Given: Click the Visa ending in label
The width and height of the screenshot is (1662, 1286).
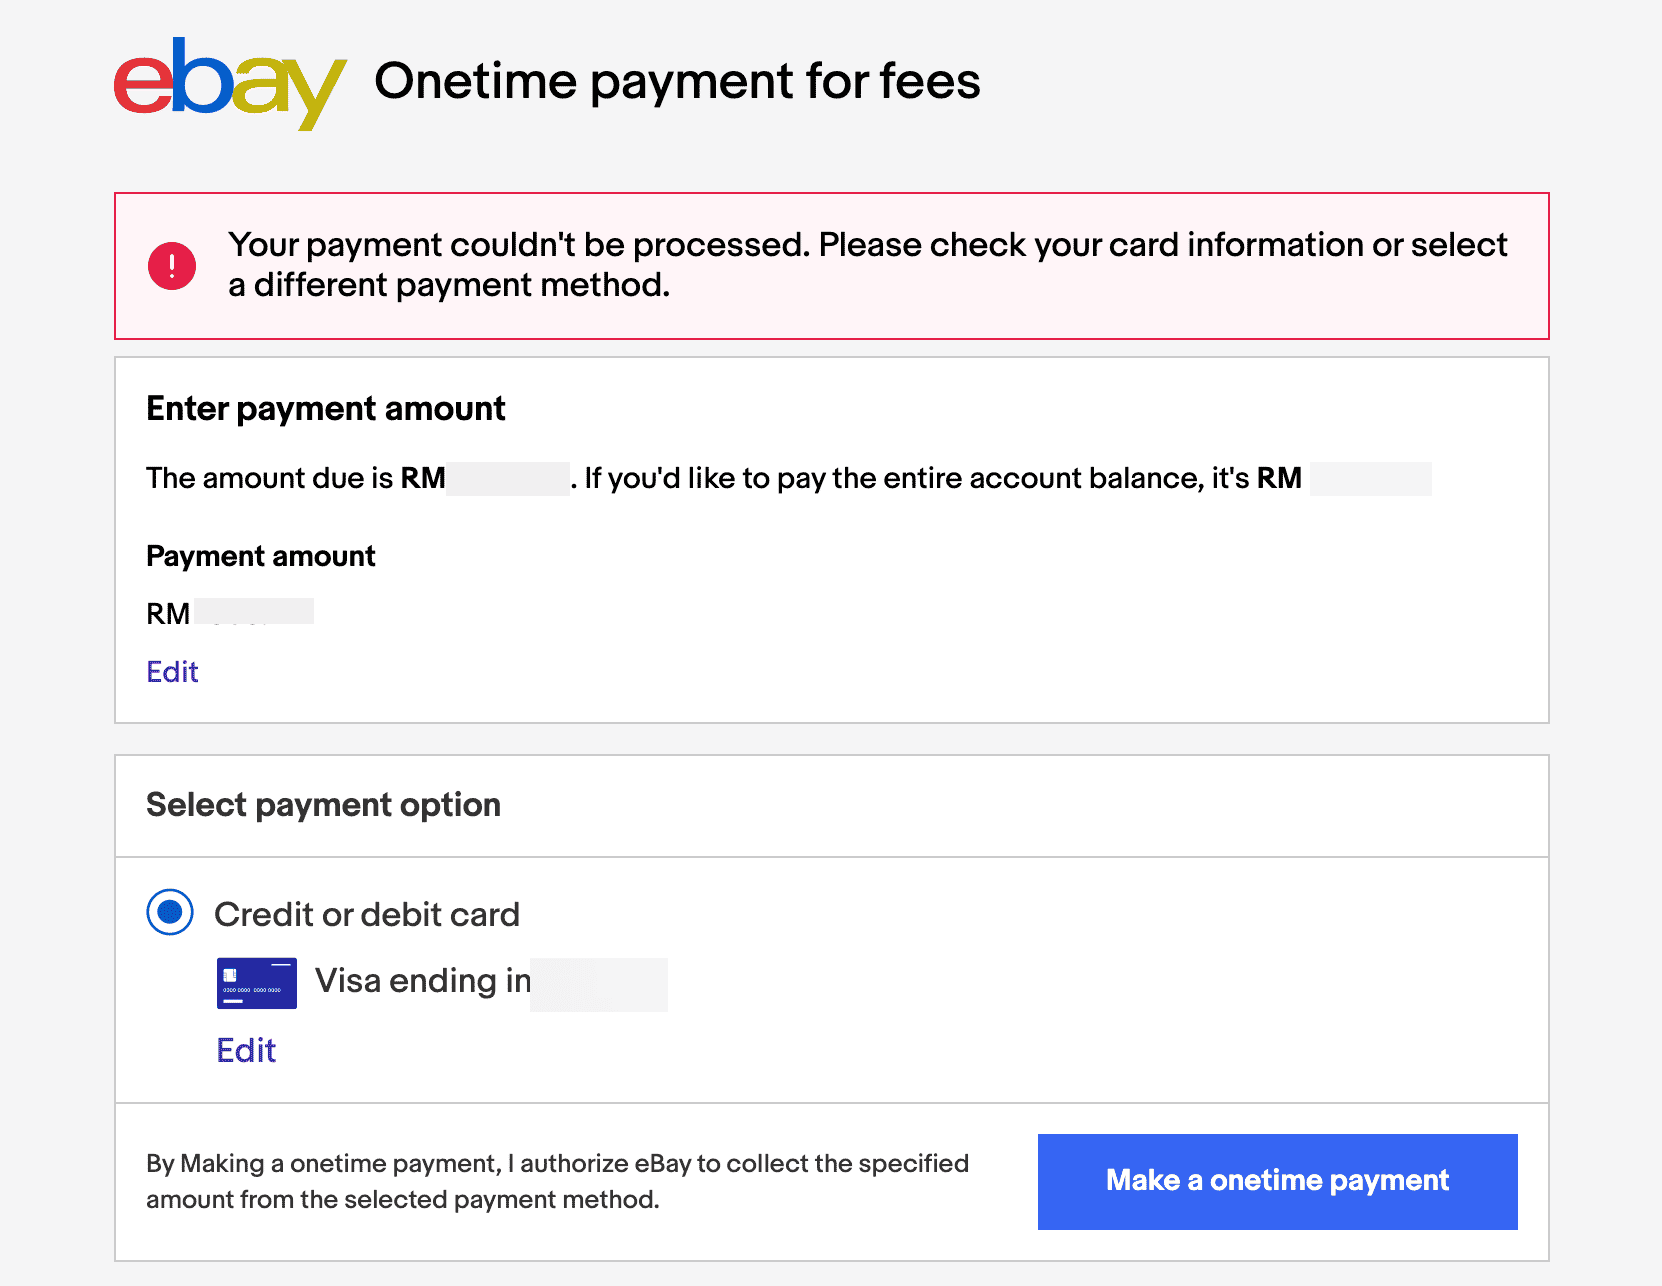Looking at the screenshot, I should click(x=422, y=981).
